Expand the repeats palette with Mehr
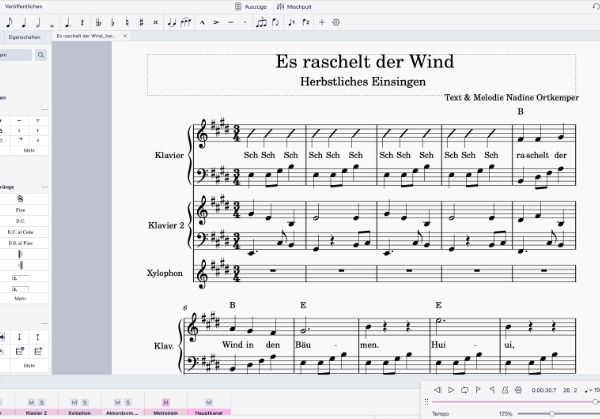The width and height of the screenshot is (600, 419). pos(20,298)
